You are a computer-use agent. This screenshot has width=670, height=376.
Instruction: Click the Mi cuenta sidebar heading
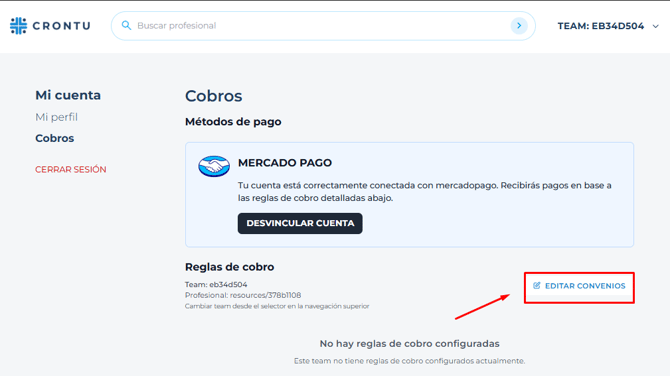(68, 95)
